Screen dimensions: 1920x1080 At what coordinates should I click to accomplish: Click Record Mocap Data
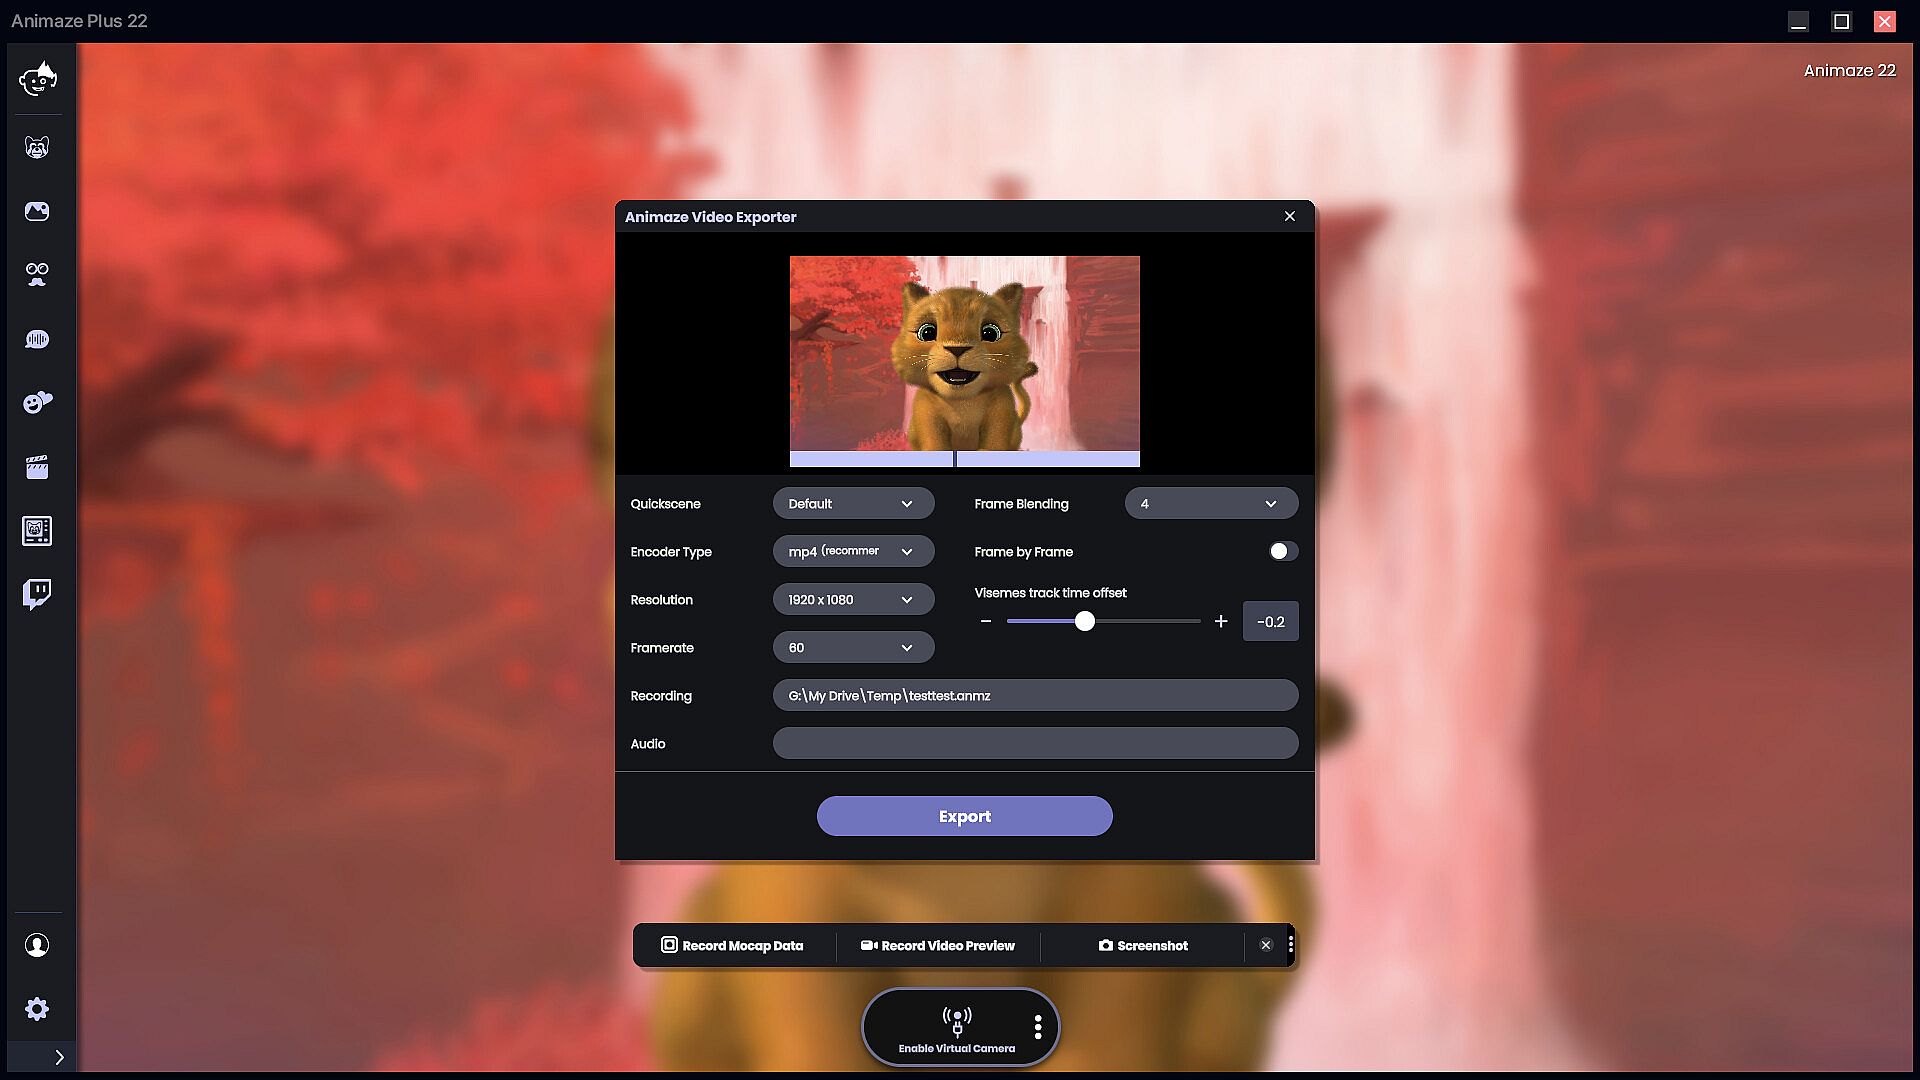click(732, 945)
